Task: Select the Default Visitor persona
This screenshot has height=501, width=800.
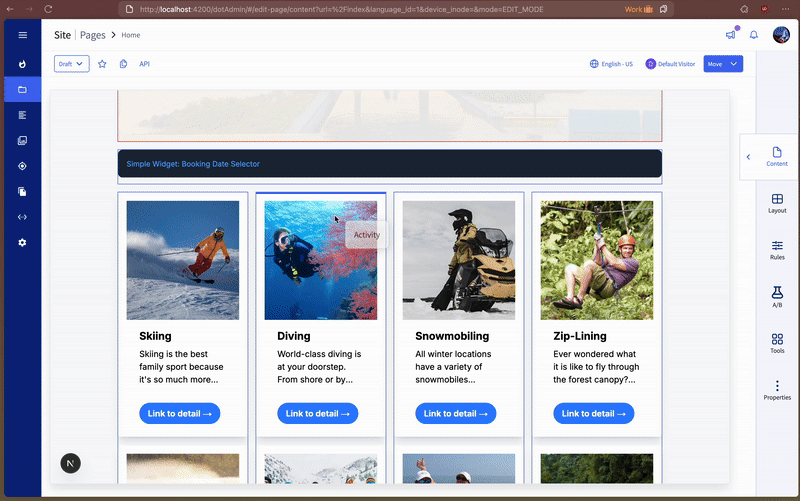Action: (x=670, y=64)
